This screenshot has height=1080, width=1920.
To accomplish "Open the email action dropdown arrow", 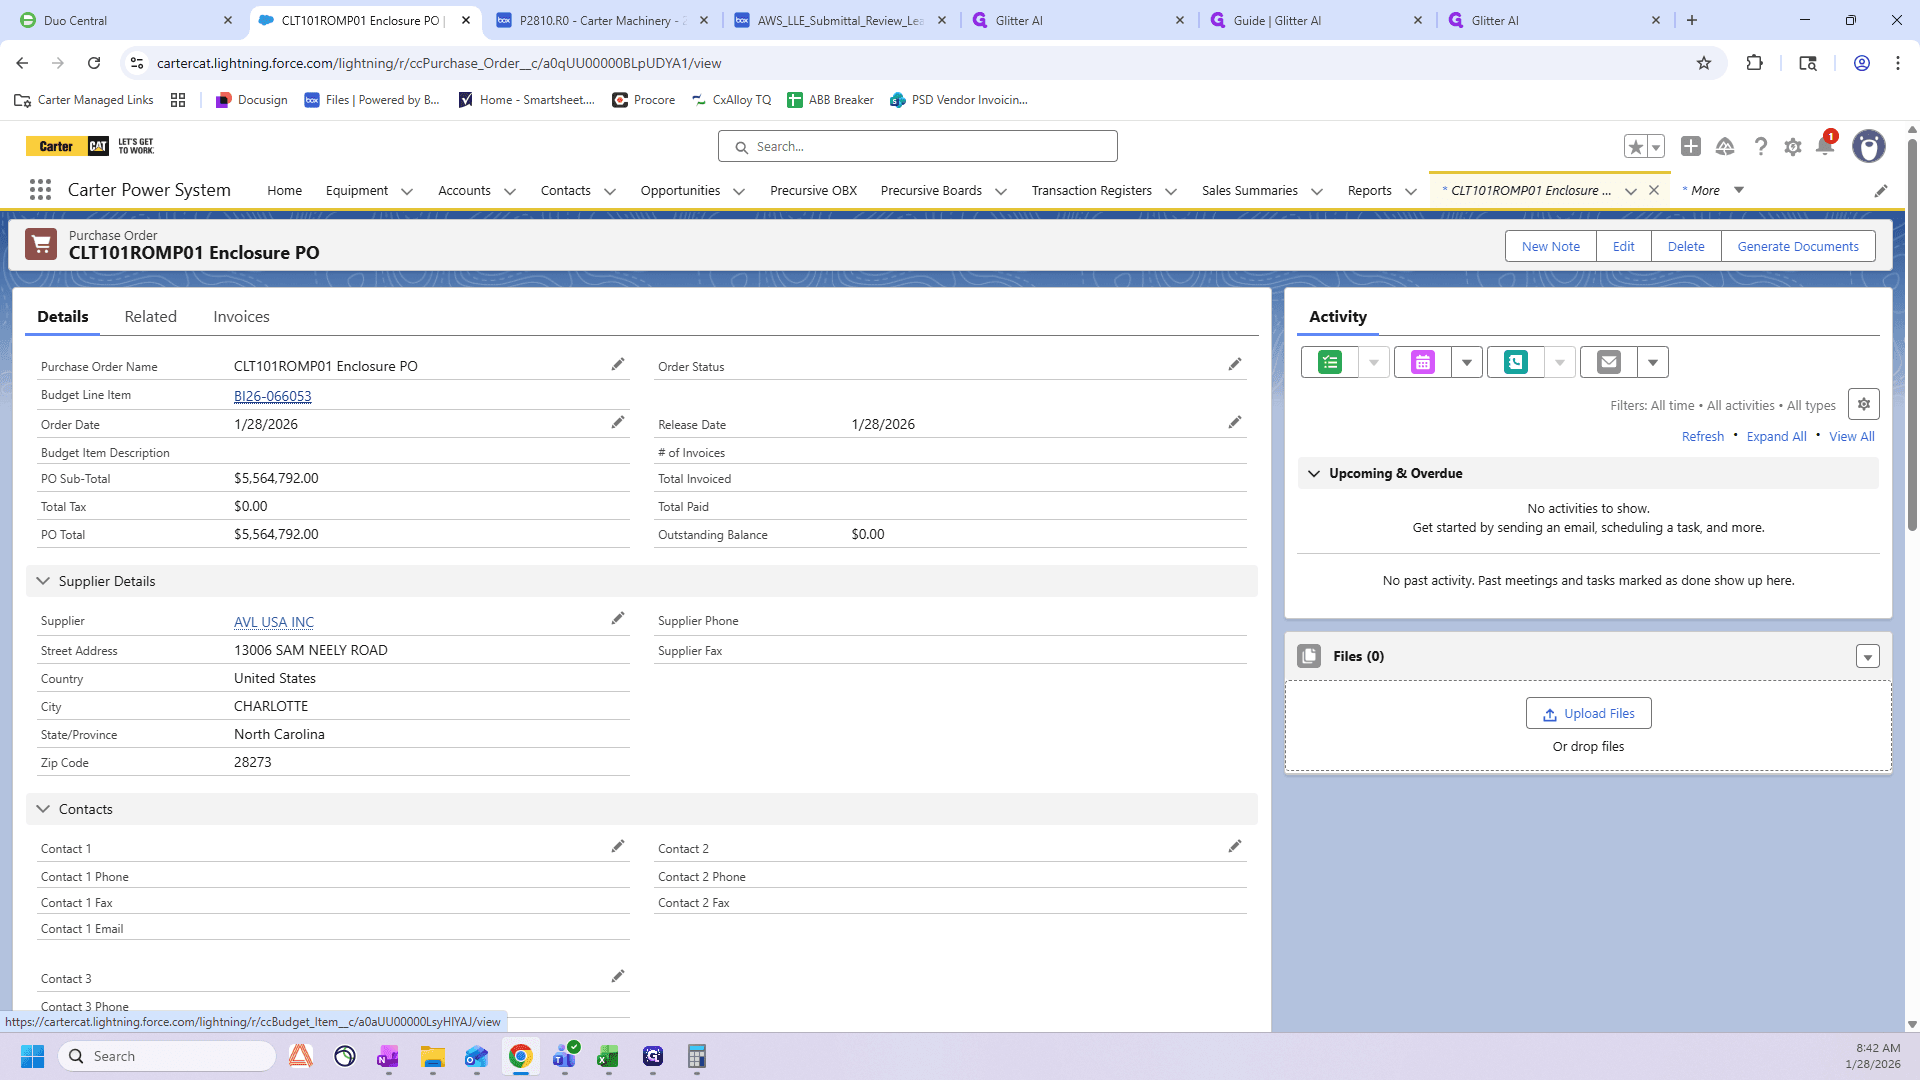I will coord(1653,363).
